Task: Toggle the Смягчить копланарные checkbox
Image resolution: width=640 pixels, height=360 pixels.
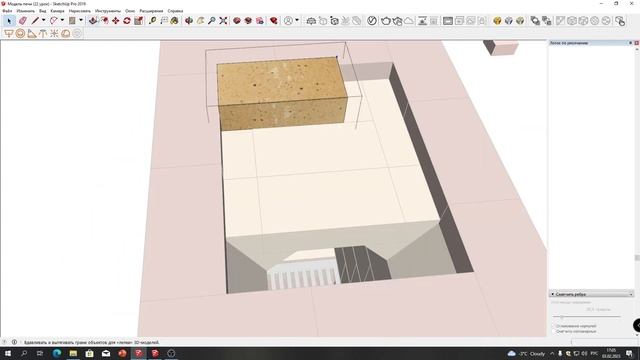Action: 554,331
